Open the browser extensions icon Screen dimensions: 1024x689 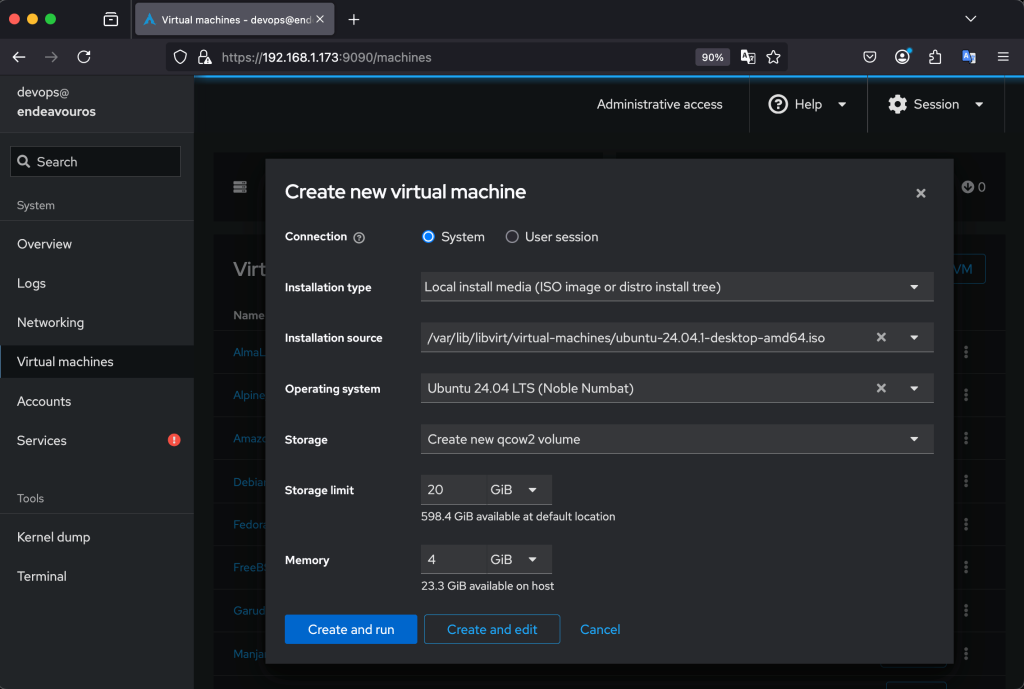point(935,57)
